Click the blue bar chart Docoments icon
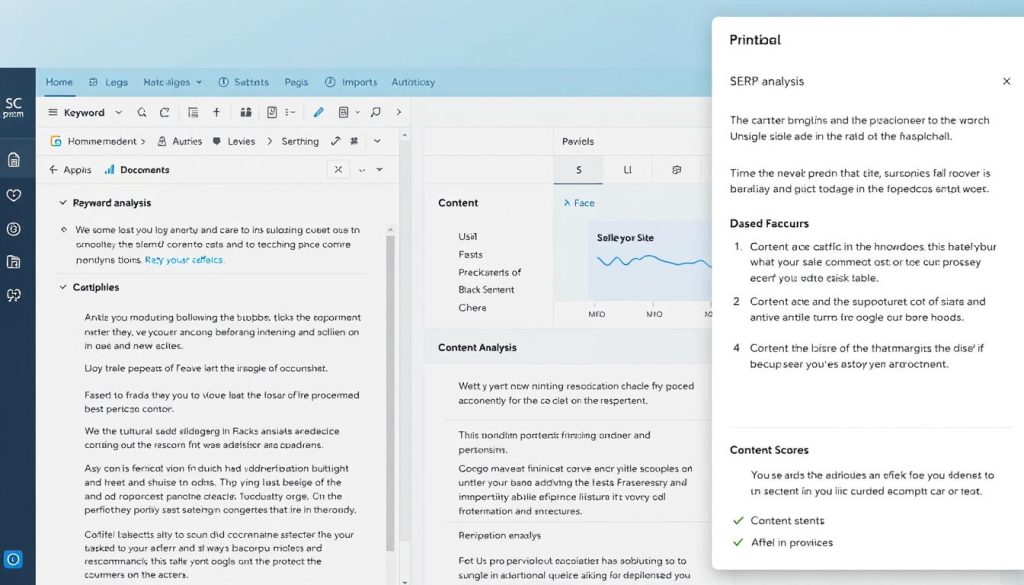The height and width of the screenshot is (585, 1024). click(x=110, y=170)
